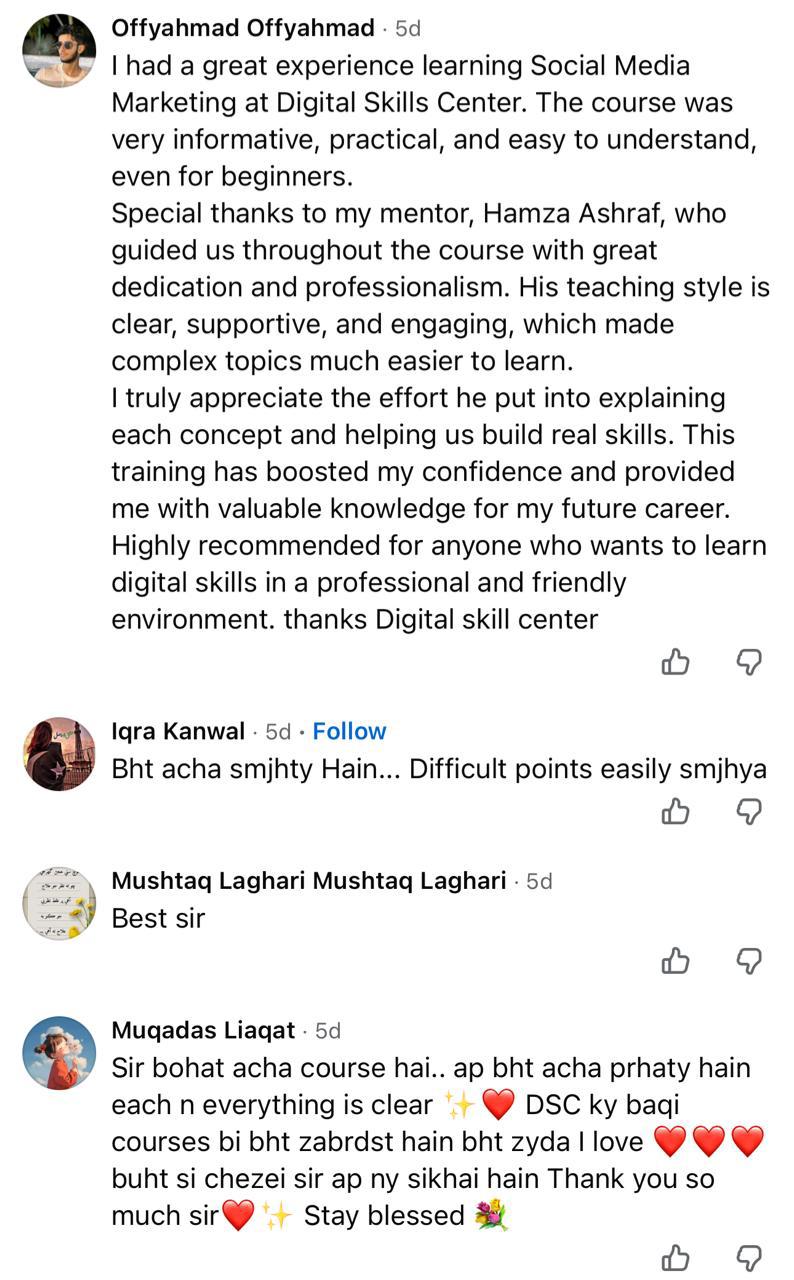Open the Offyahmad Offyahmad username link
The width and height of the screenshot is (794, 1280).
[243, 28]
